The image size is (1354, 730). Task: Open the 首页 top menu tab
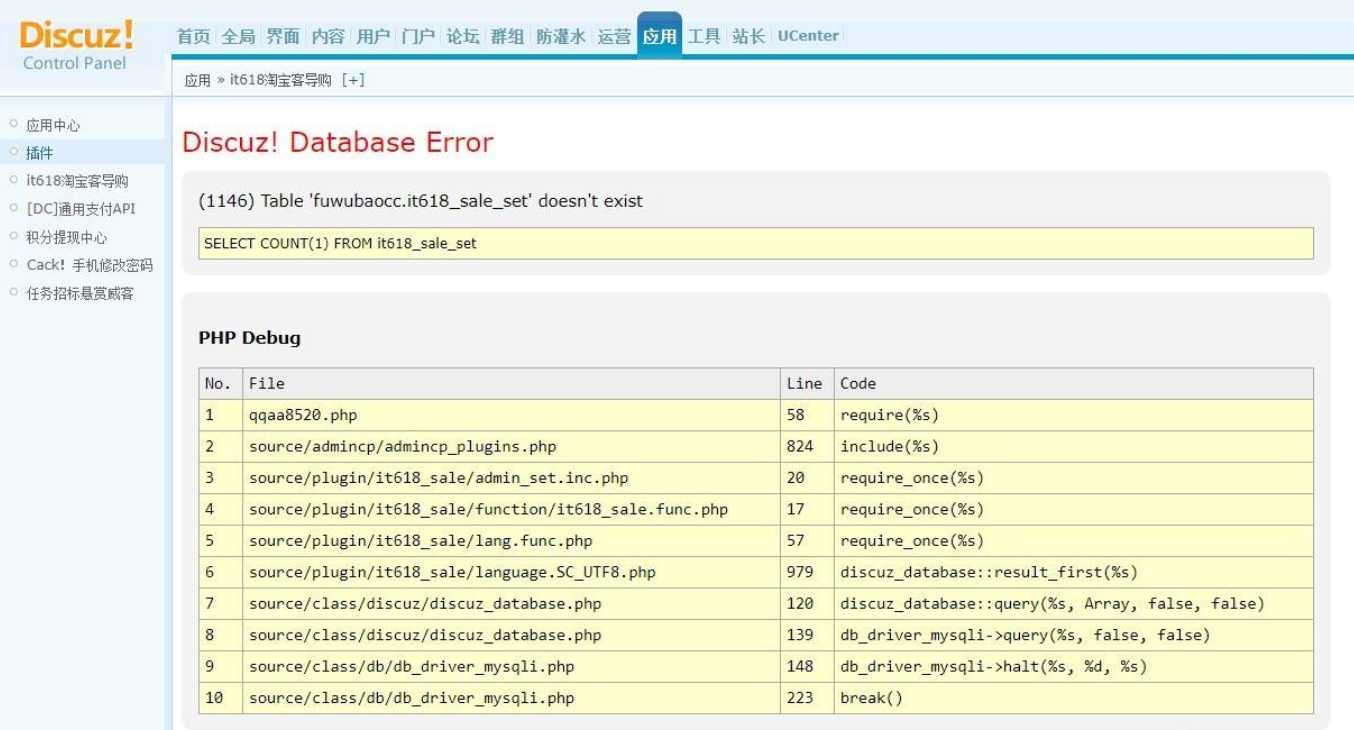(194, 36)
